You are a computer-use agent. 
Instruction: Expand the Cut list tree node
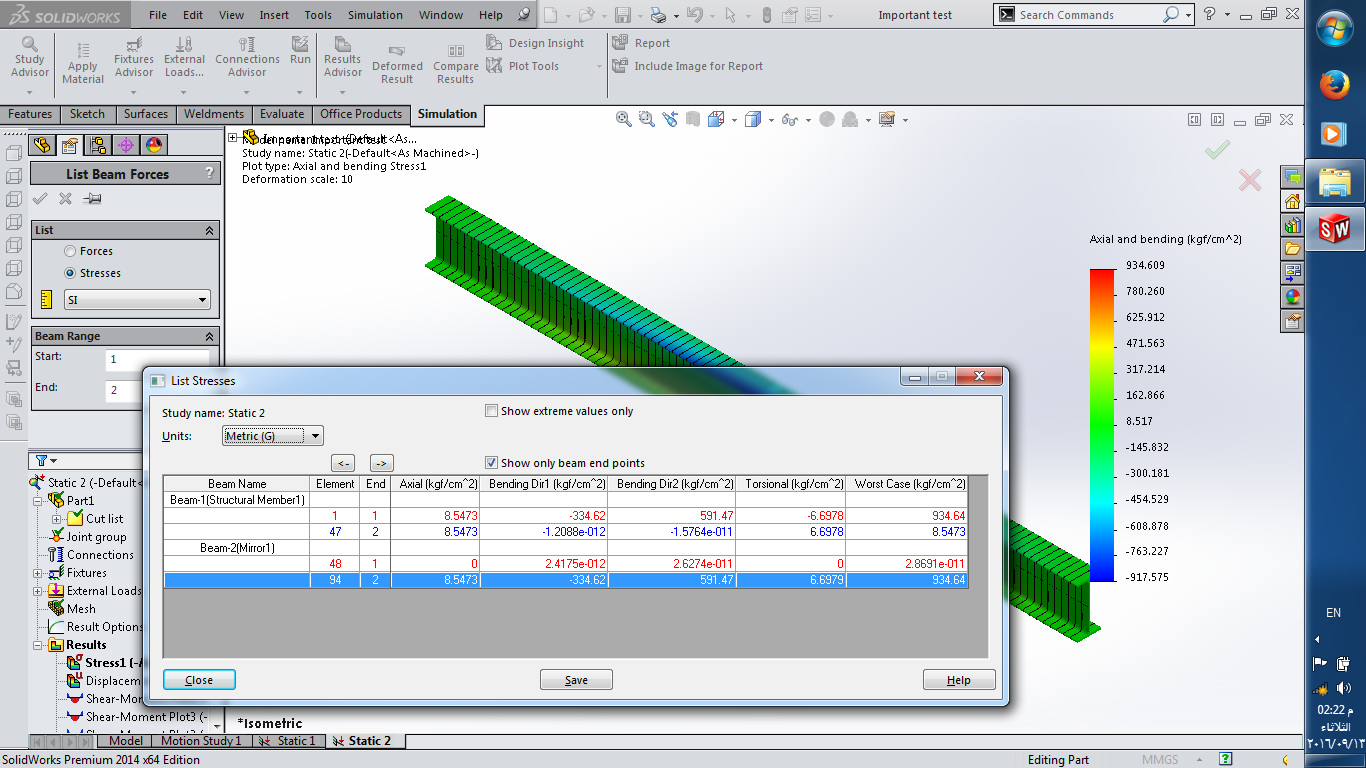click(57, 519)
